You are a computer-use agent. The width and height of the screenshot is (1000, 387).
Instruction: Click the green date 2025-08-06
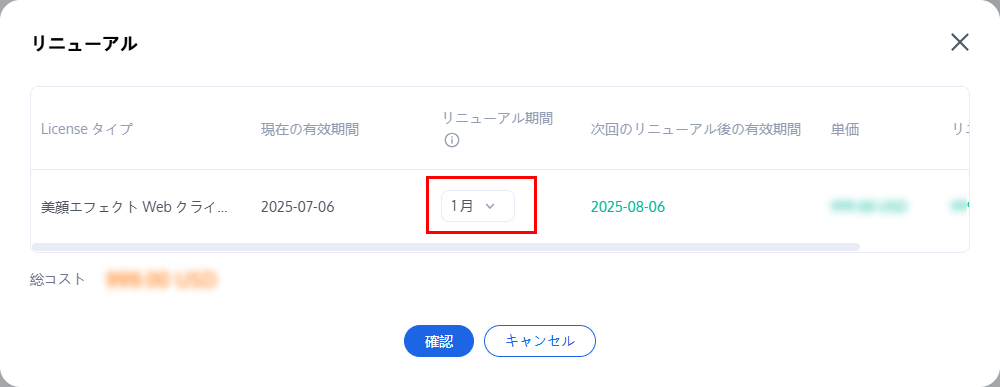pyautogui.click(x=628, y=207)
